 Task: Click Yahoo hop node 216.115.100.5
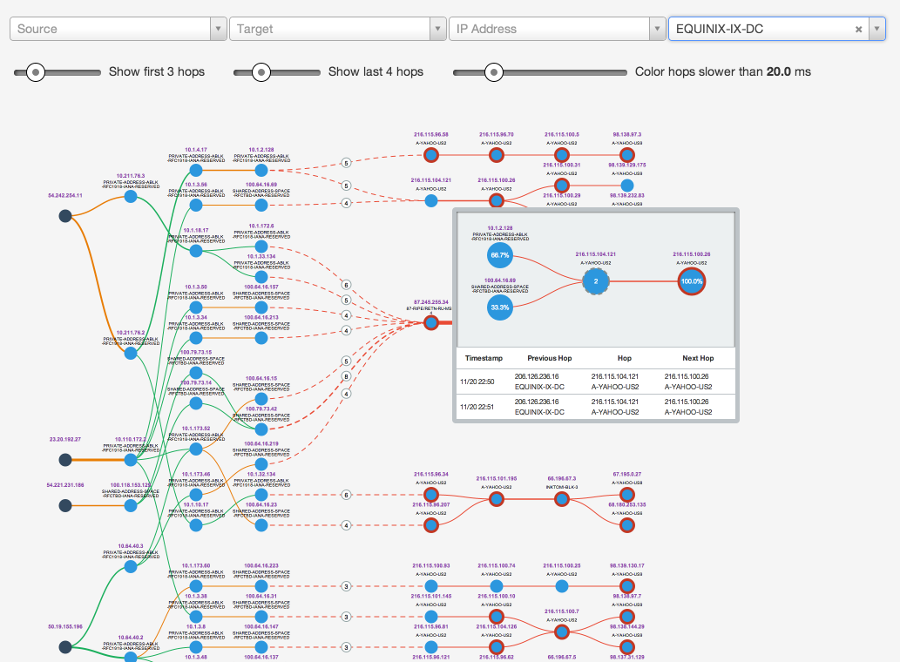(562, 155)
